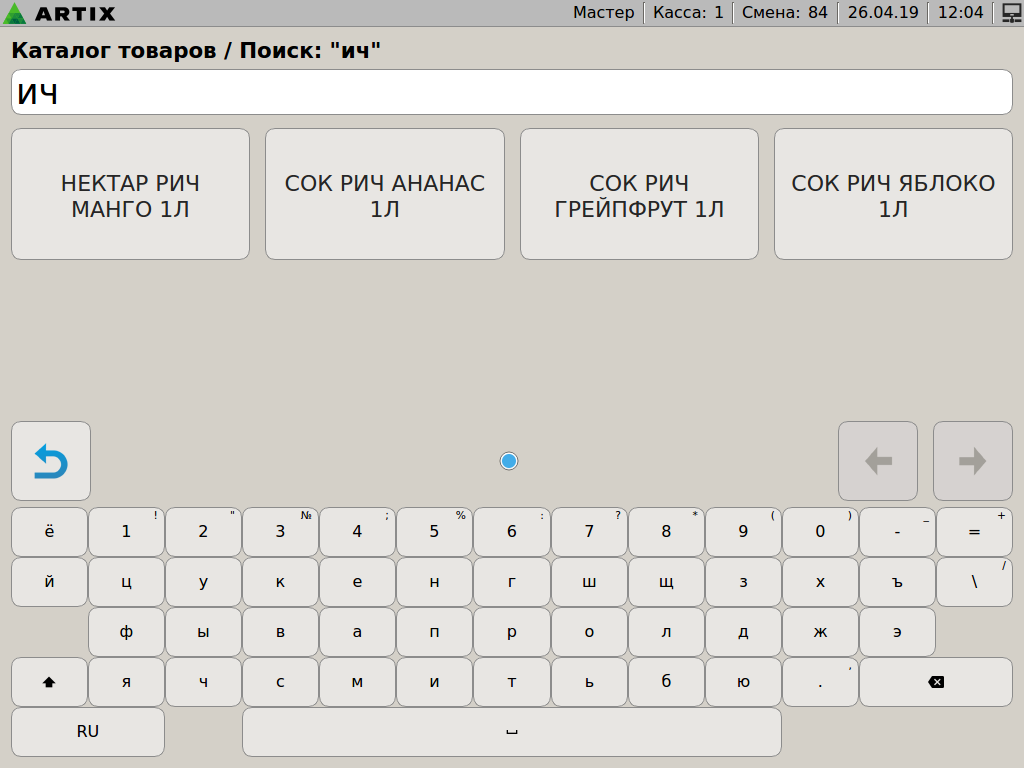This screenshot has width=1024, height=768.
Task: Click the Мастер label in the top bar
Action: click(x=603, y=13)
